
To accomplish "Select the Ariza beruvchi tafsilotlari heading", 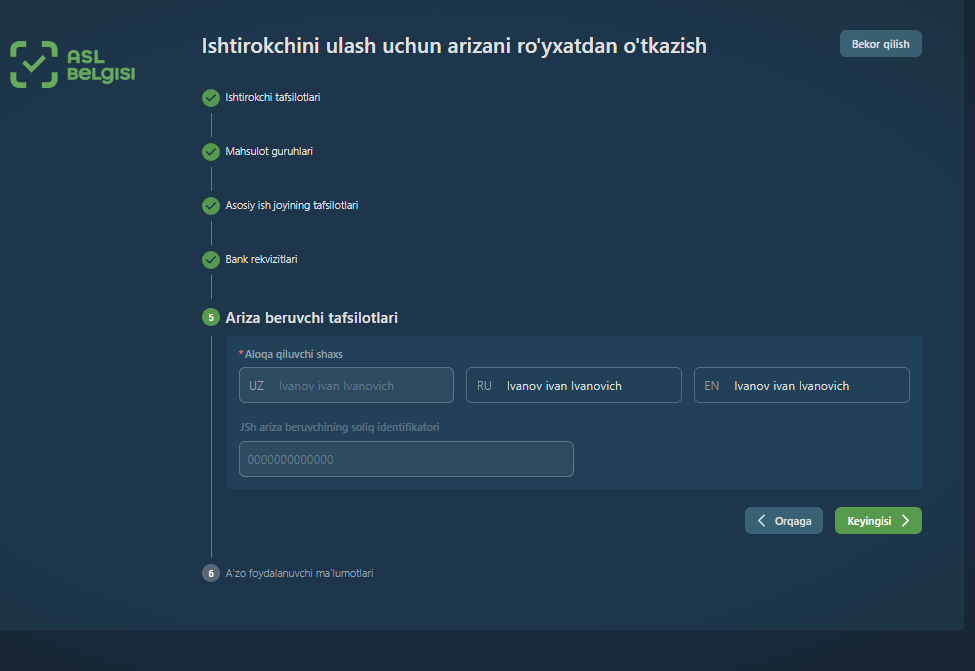I will tap(312, 318).
